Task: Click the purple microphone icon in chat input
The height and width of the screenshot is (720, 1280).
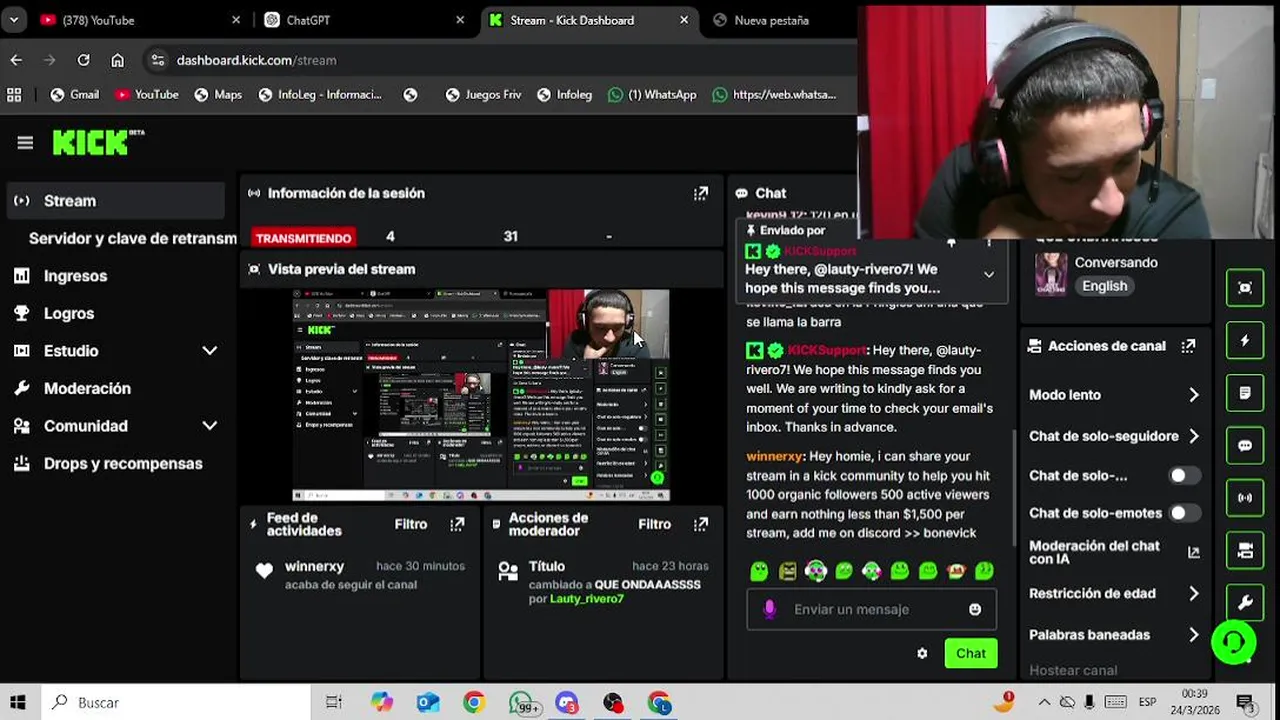Action: tap(769, 609)
